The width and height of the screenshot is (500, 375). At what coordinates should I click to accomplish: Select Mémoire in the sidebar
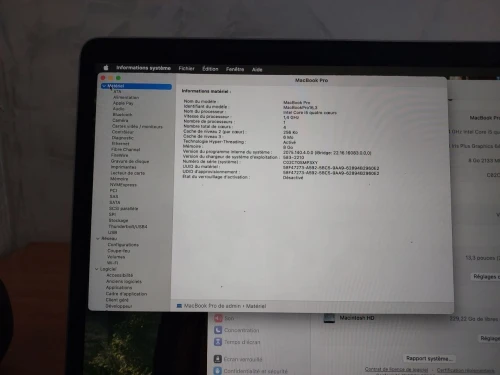click(119, 179)
